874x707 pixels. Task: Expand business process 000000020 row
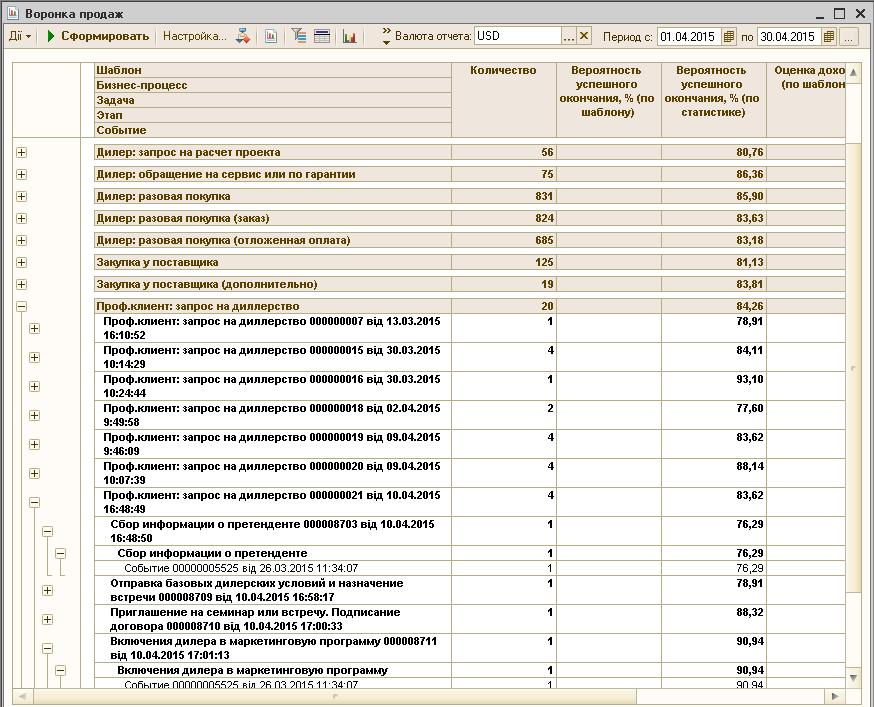[35, 473]
